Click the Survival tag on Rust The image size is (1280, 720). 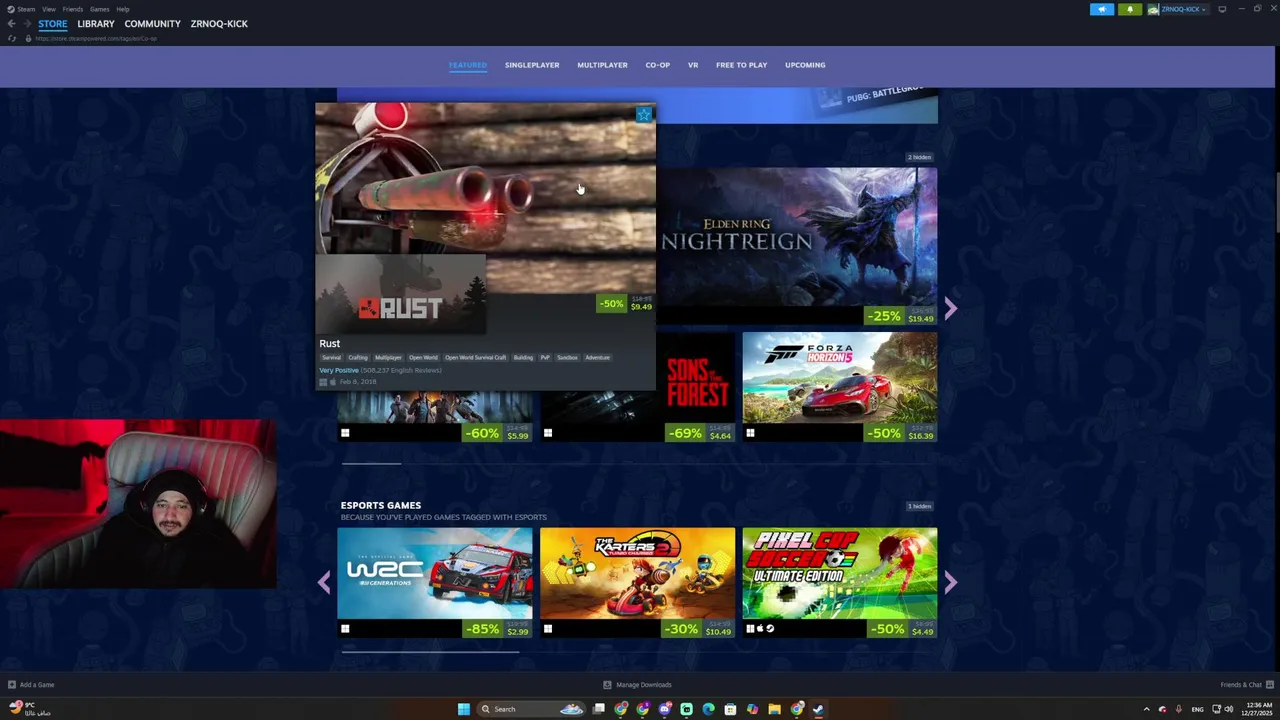[x=331, y=357]
